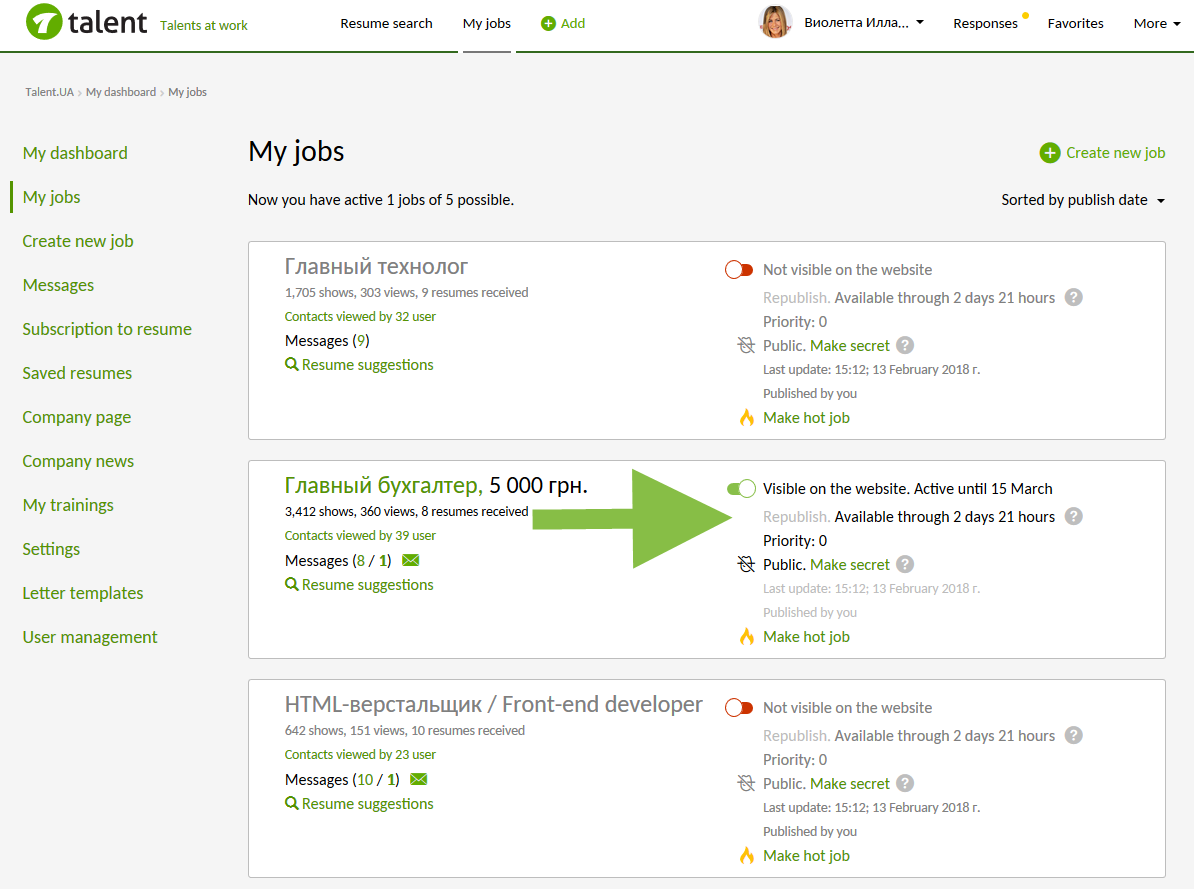
Task: Click Resume suggestions text for HTML-верстальщик
Action: [368, 804]
